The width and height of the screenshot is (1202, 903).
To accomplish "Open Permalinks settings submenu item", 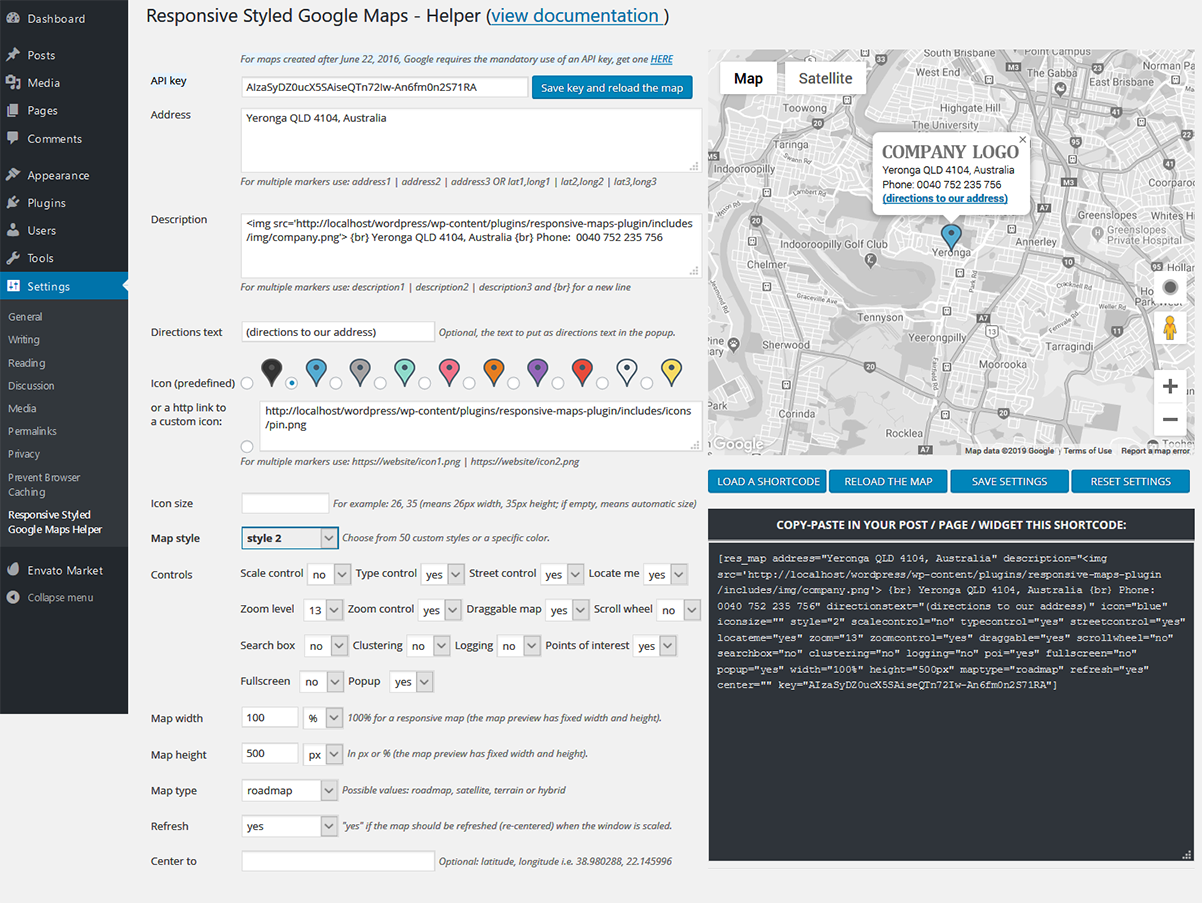I will point(32,431).
